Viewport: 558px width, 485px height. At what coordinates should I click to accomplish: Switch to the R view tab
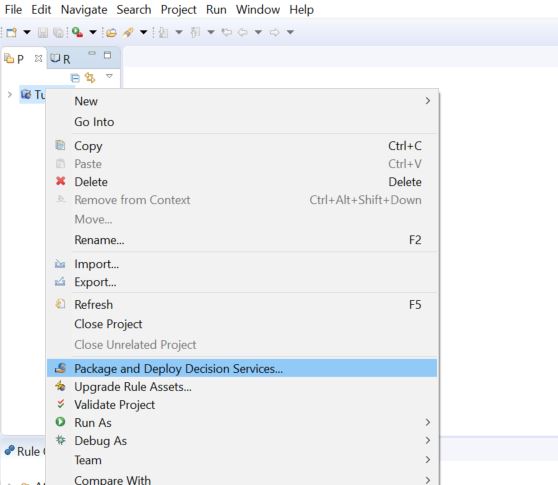pyautogui.click(x=60, y=58)
